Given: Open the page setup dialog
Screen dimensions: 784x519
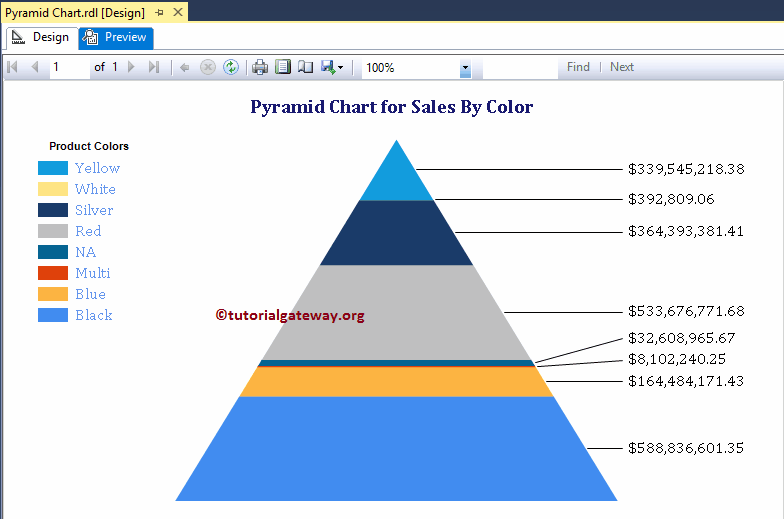Looking at the screenshot, I should click(306, 67).
